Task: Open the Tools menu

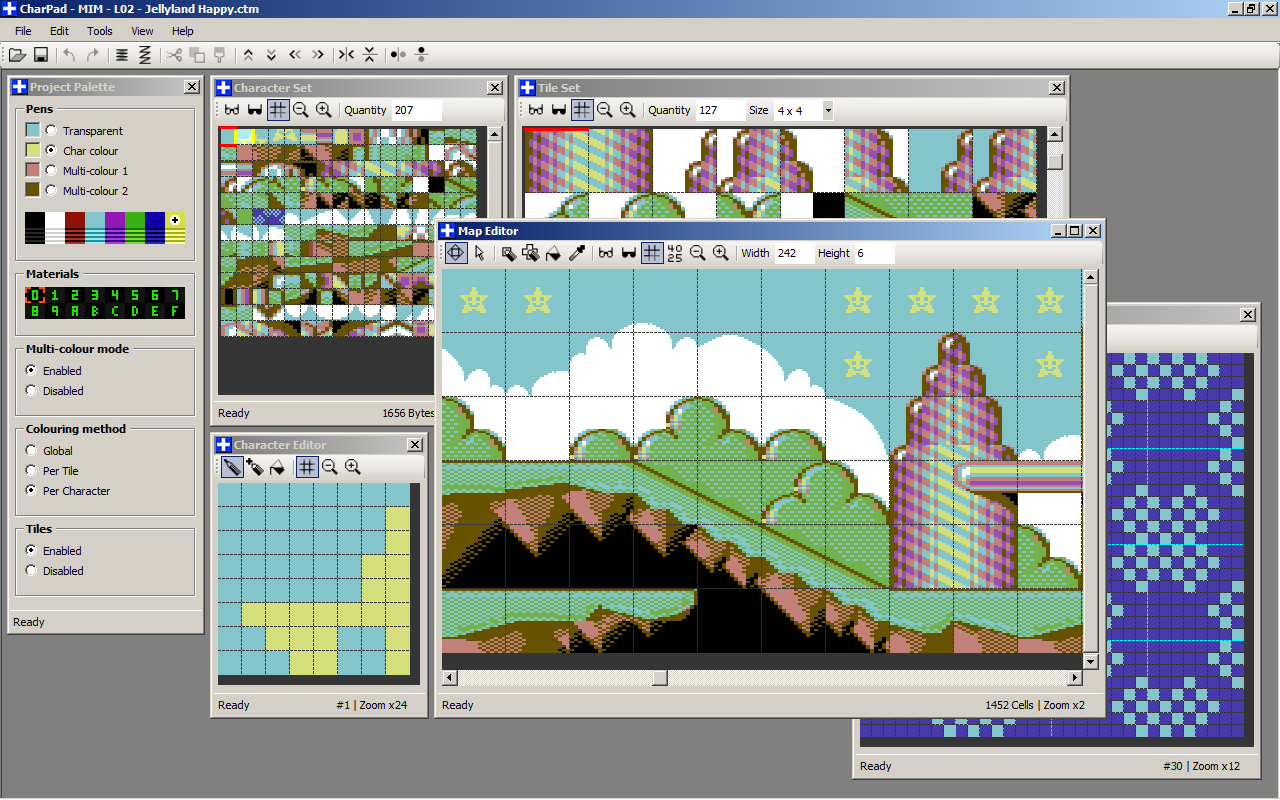Action: click(x=100, y=31)
